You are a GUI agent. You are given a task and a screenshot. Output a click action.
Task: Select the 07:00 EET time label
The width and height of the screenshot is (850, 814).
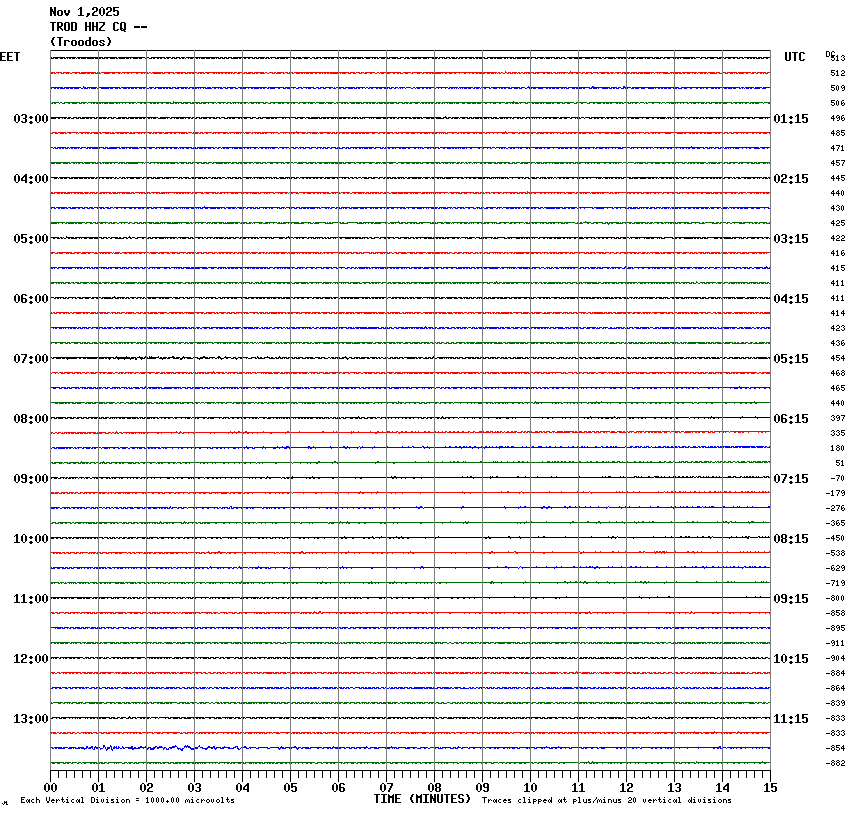(x=30, y=359)
